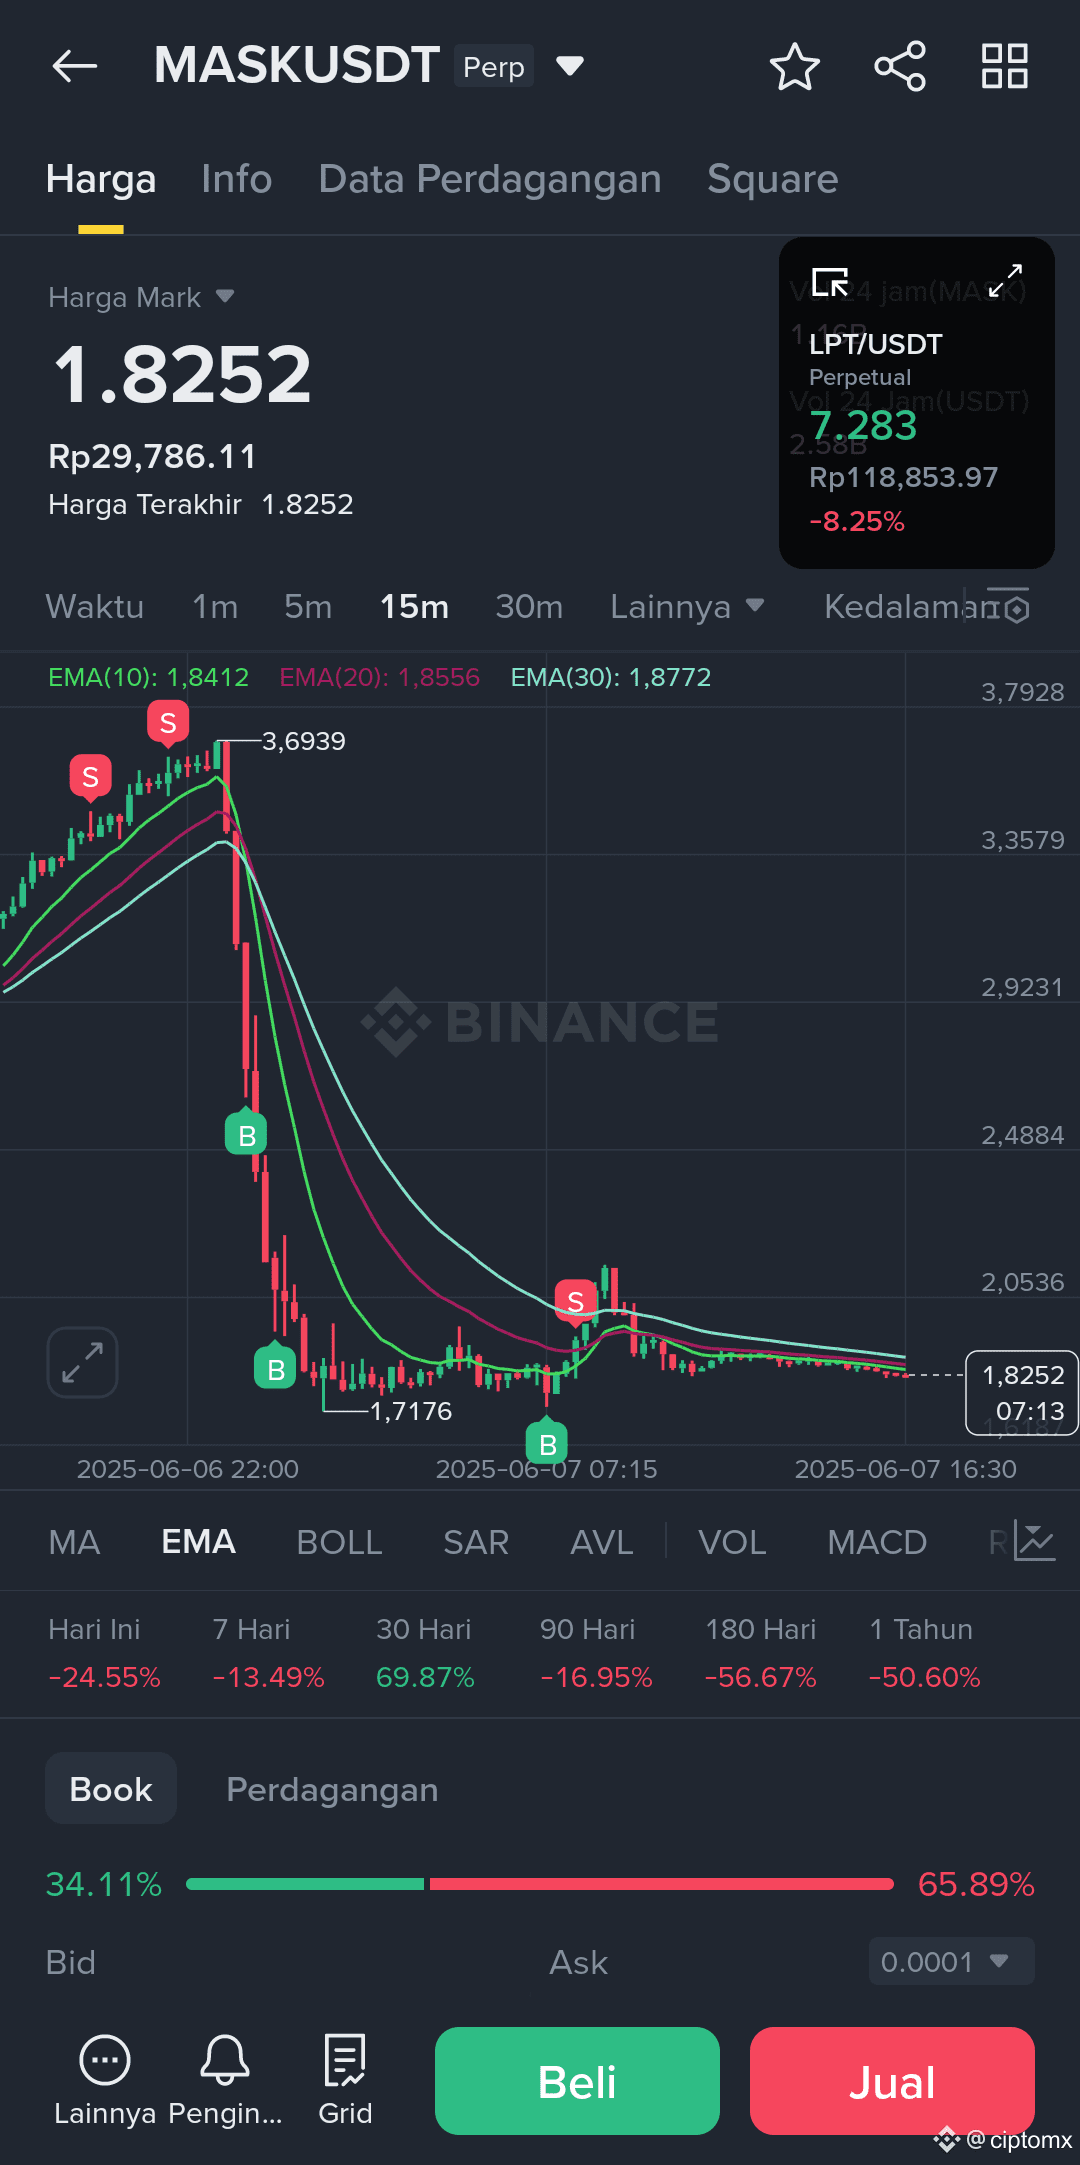Toggle the EMA indicator

click(x=198, y=1542)
